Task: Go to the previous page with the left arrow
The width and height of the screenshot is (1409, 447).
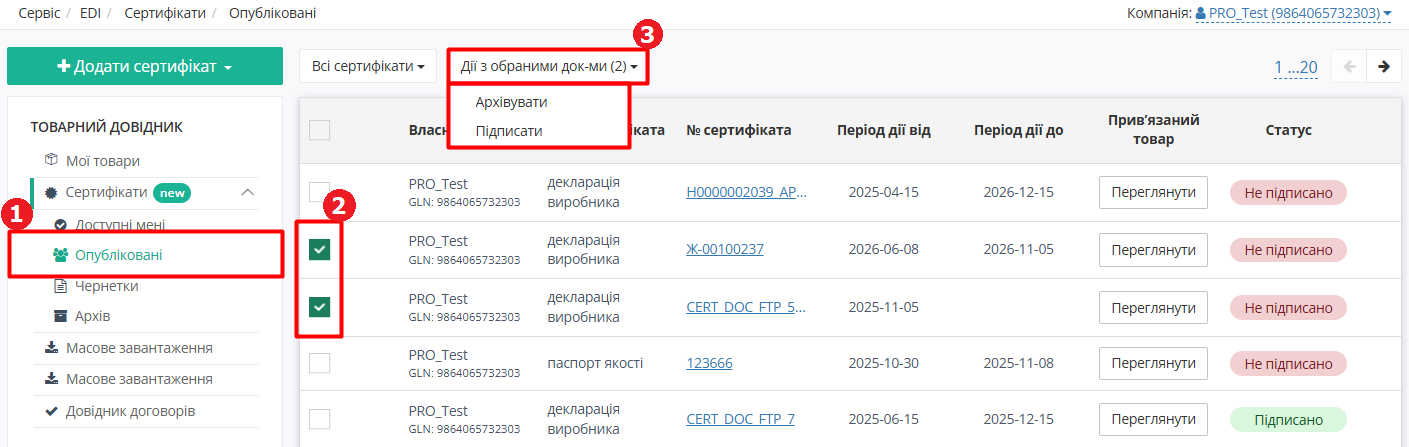Action: click(x=1349, y=67)
